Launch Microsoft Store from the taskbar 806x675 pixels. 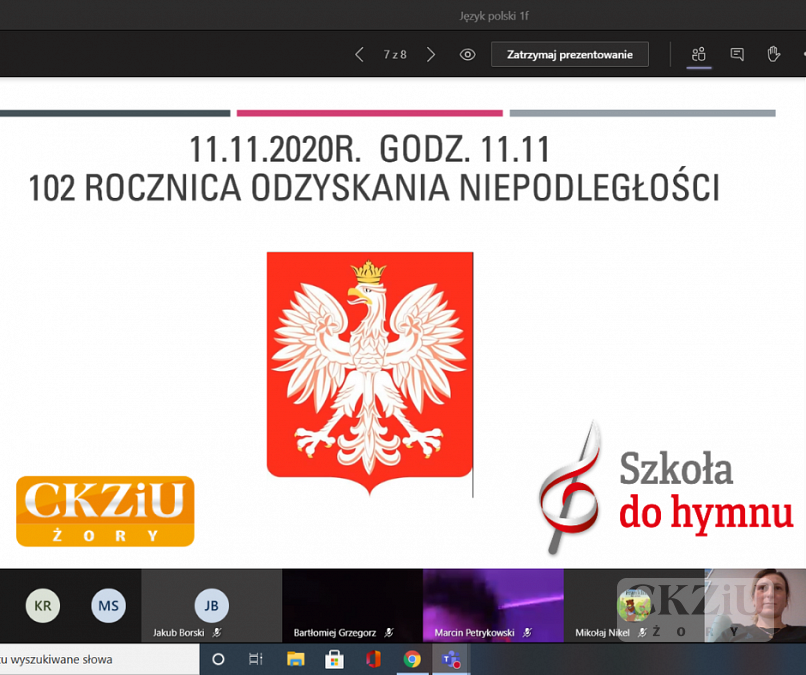pos(334,659)
